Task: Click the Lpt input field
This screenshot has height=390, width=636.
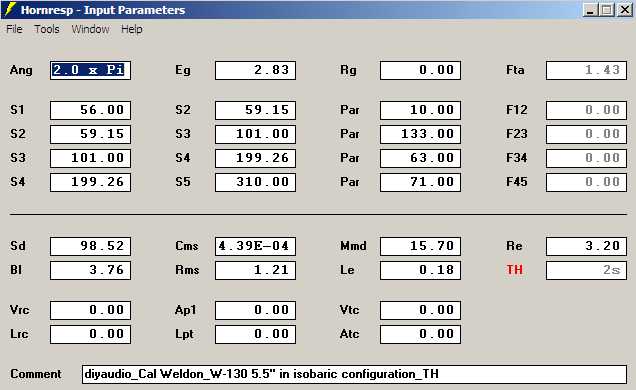Action: pyautogui.click(x=256, y=334)
